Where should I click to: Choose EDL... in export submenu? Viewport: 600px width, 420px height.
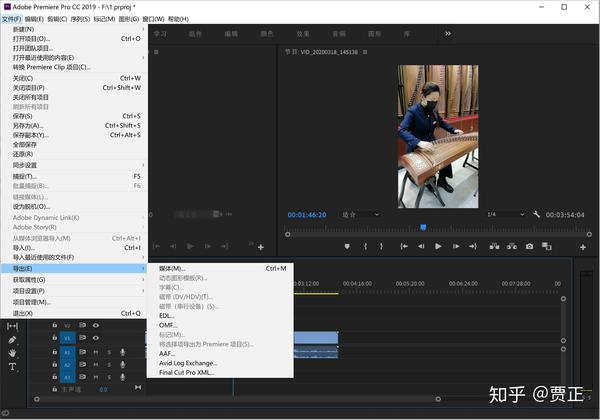(x=220, y=316)
